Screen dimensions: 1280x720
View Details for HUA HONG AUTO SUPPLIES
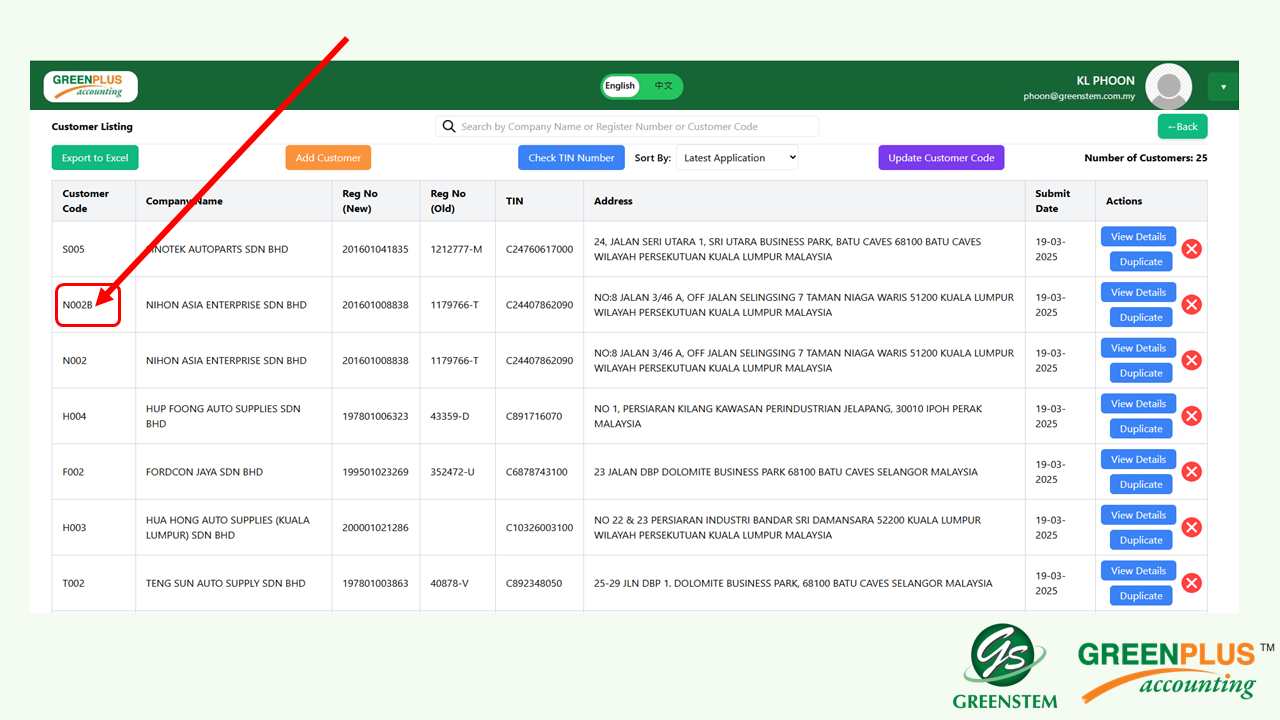(1138, 515)
